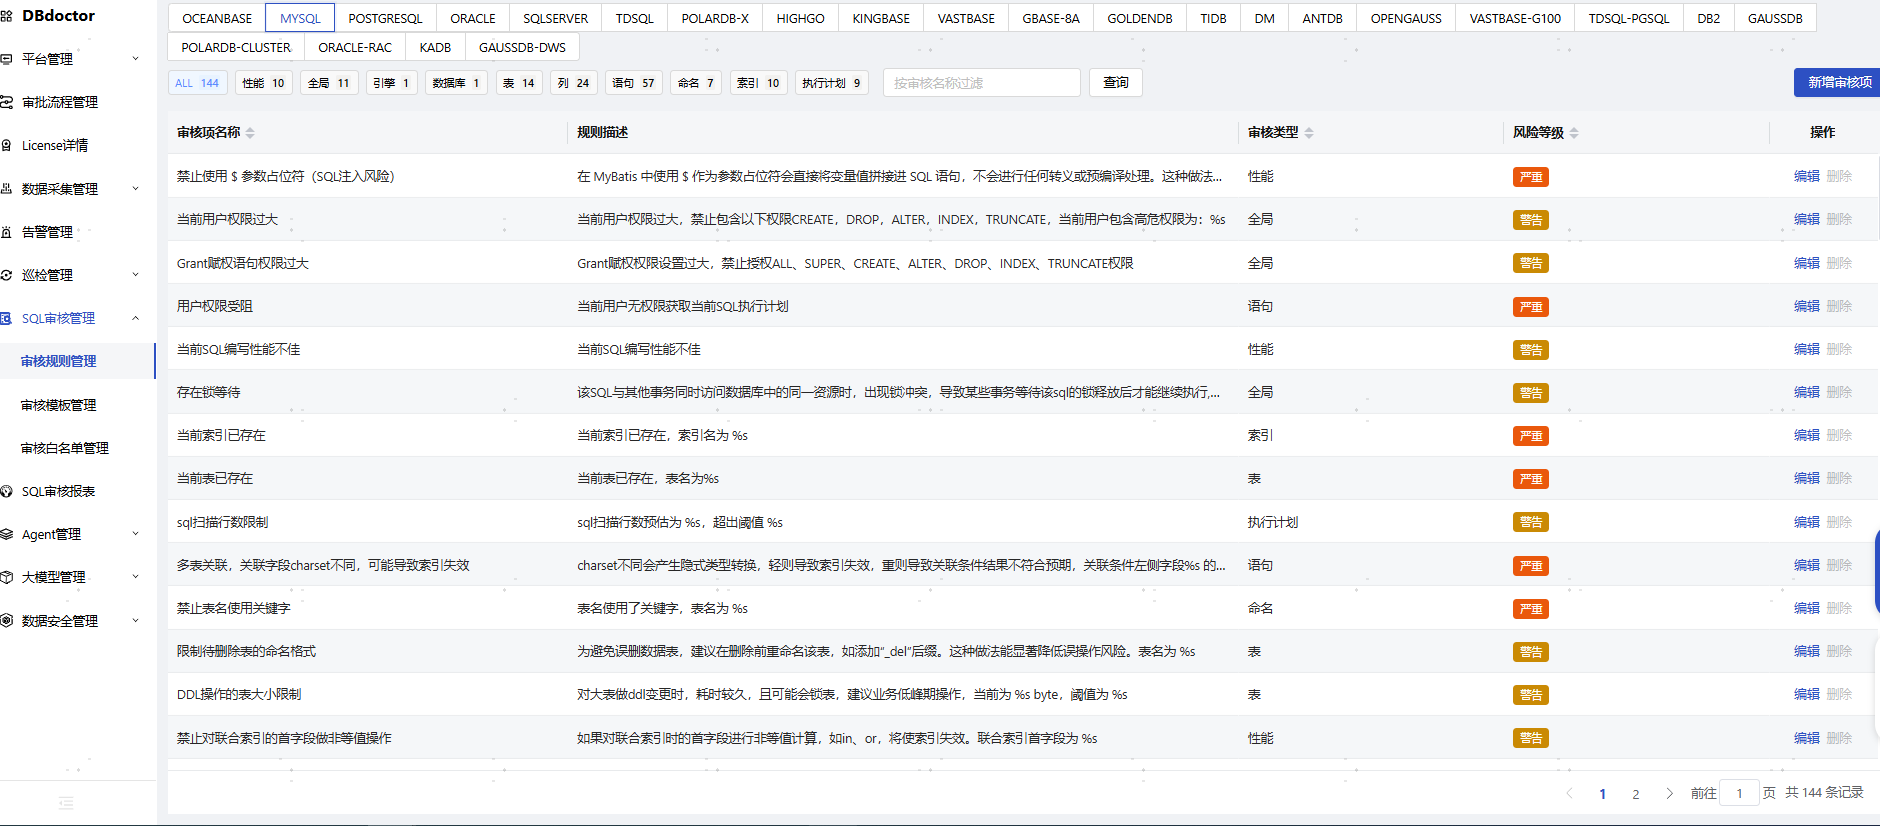Collapse the sidebar using the bottom fold icon
The height and width of the screenshot is (826, 1880).
point(66,803)
